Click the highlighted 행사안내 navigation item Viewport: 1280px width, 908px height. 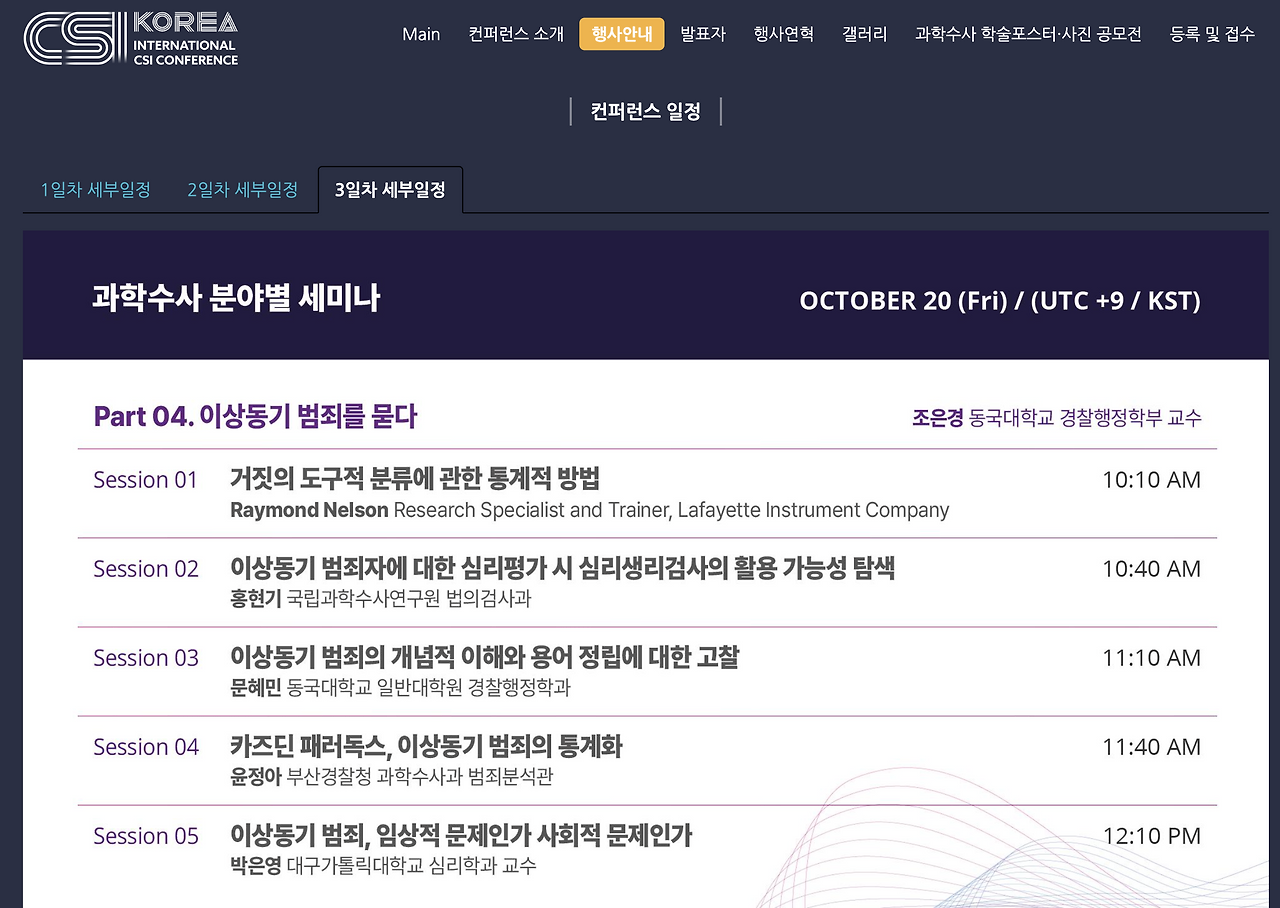tap(621, 33)
